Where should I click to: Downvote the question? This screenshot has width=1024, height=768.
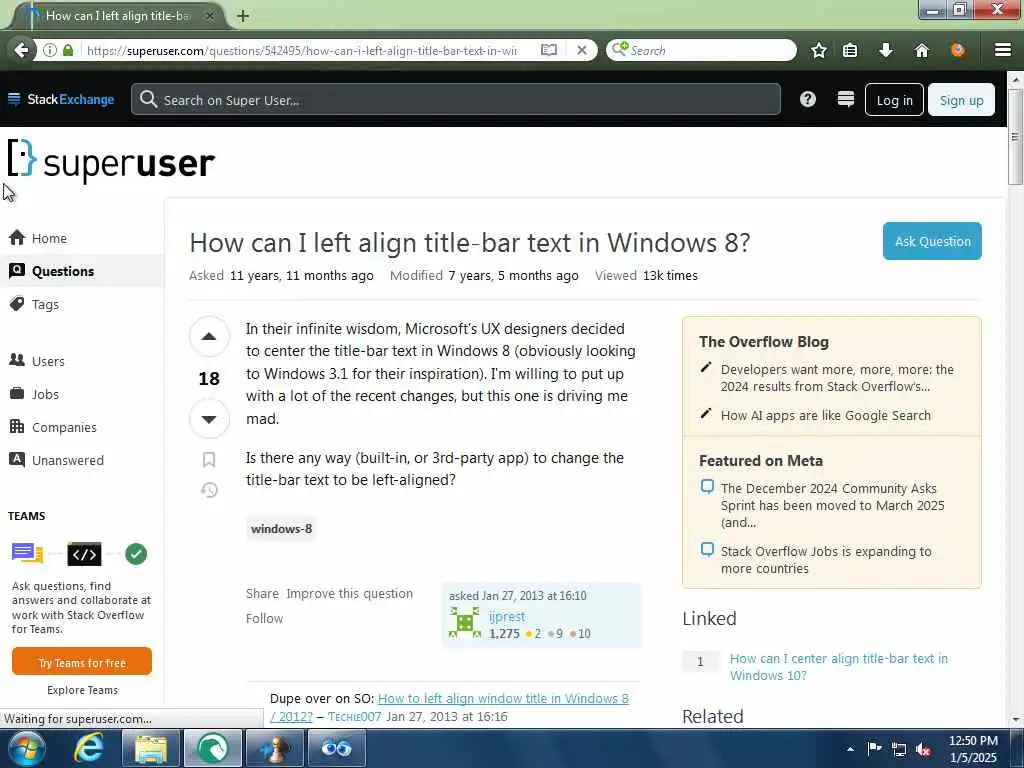point(209,419)
